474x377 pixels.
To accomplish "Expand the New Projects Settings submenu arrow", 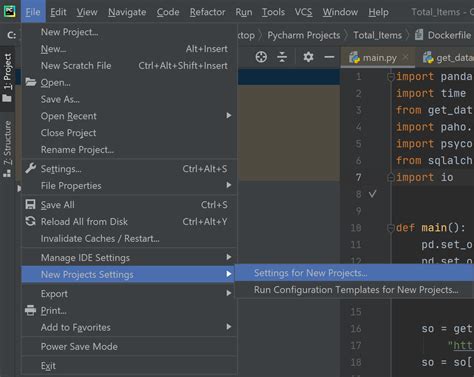I will click(x=229, y=274).
